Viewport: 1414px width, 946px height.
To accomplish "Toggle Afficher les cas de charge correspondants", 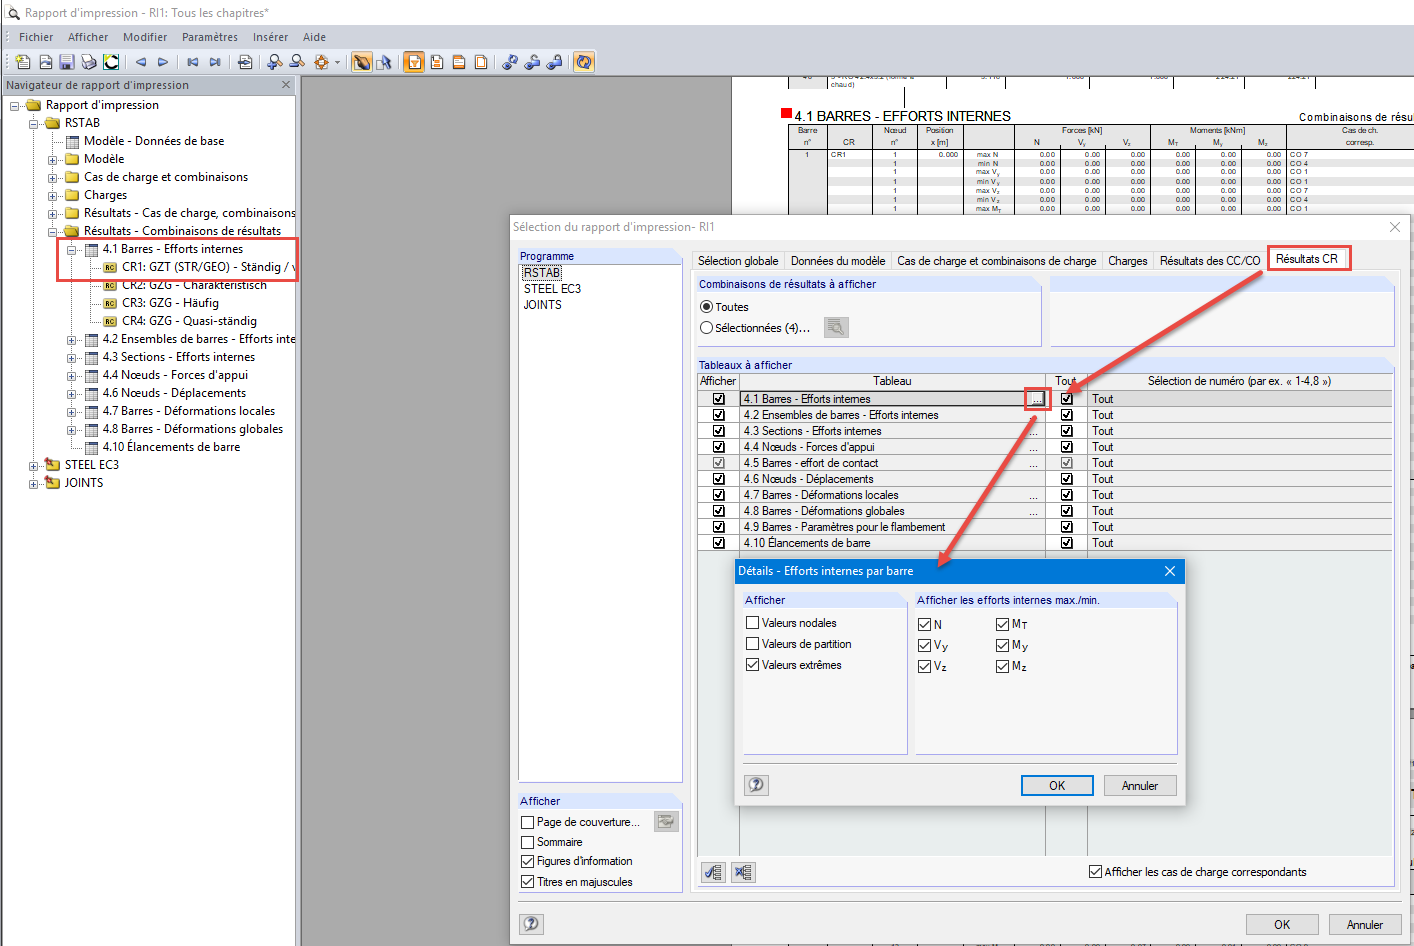I will tap(1095, 872).
